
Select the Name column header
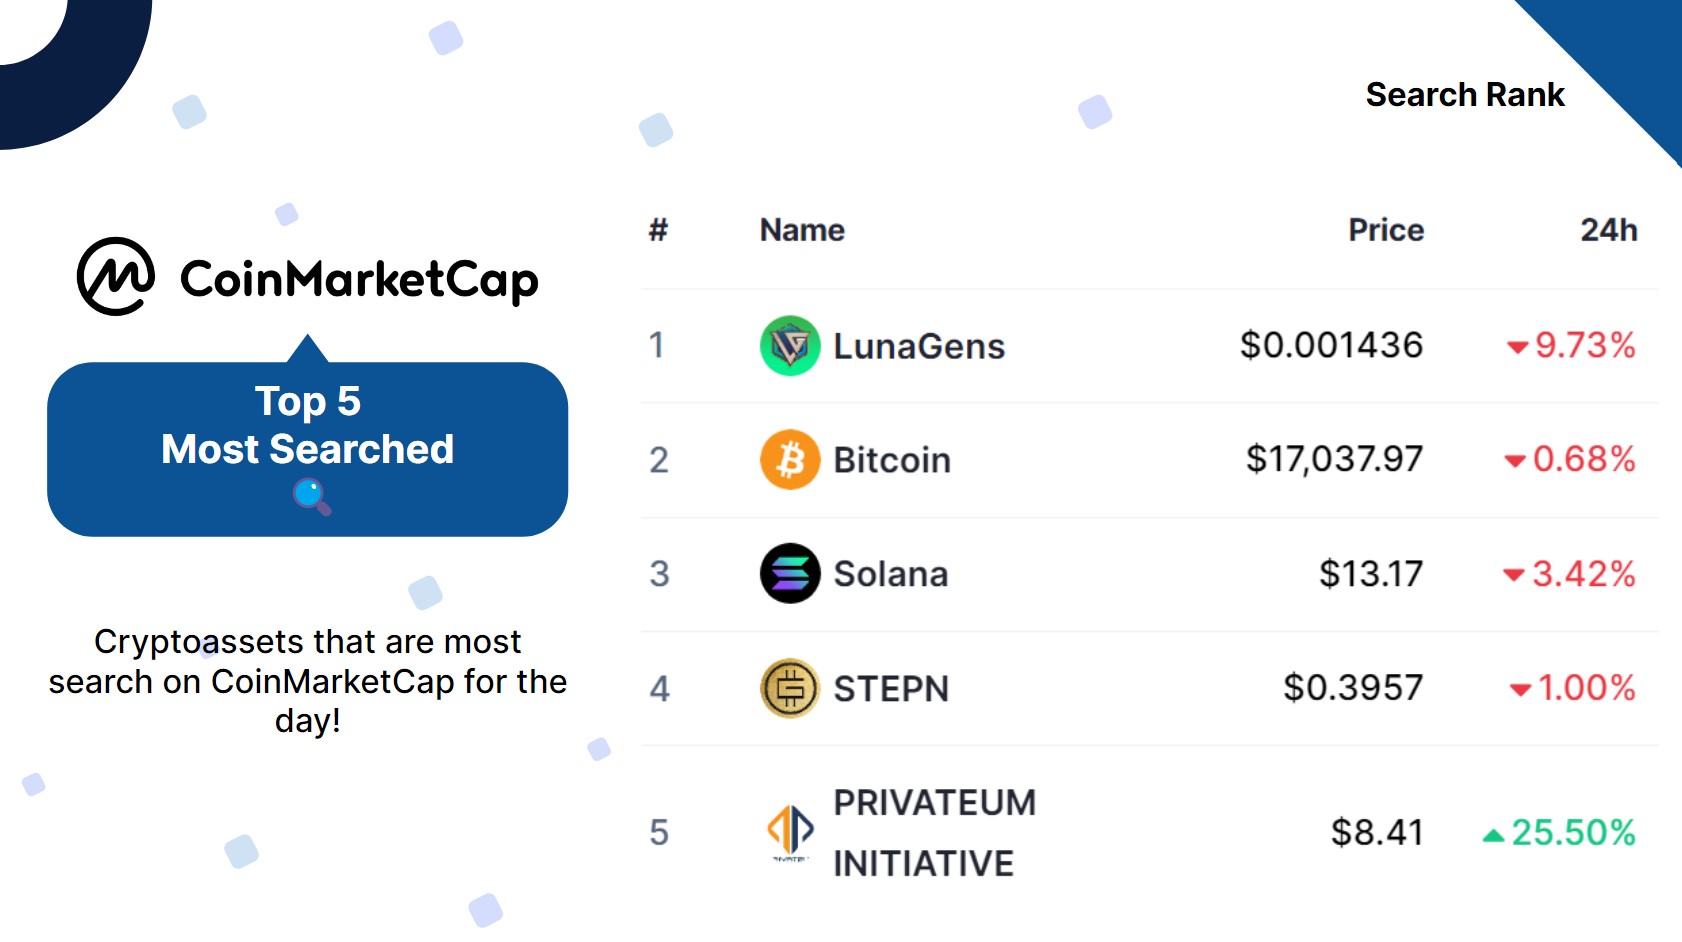coord(802,230)
